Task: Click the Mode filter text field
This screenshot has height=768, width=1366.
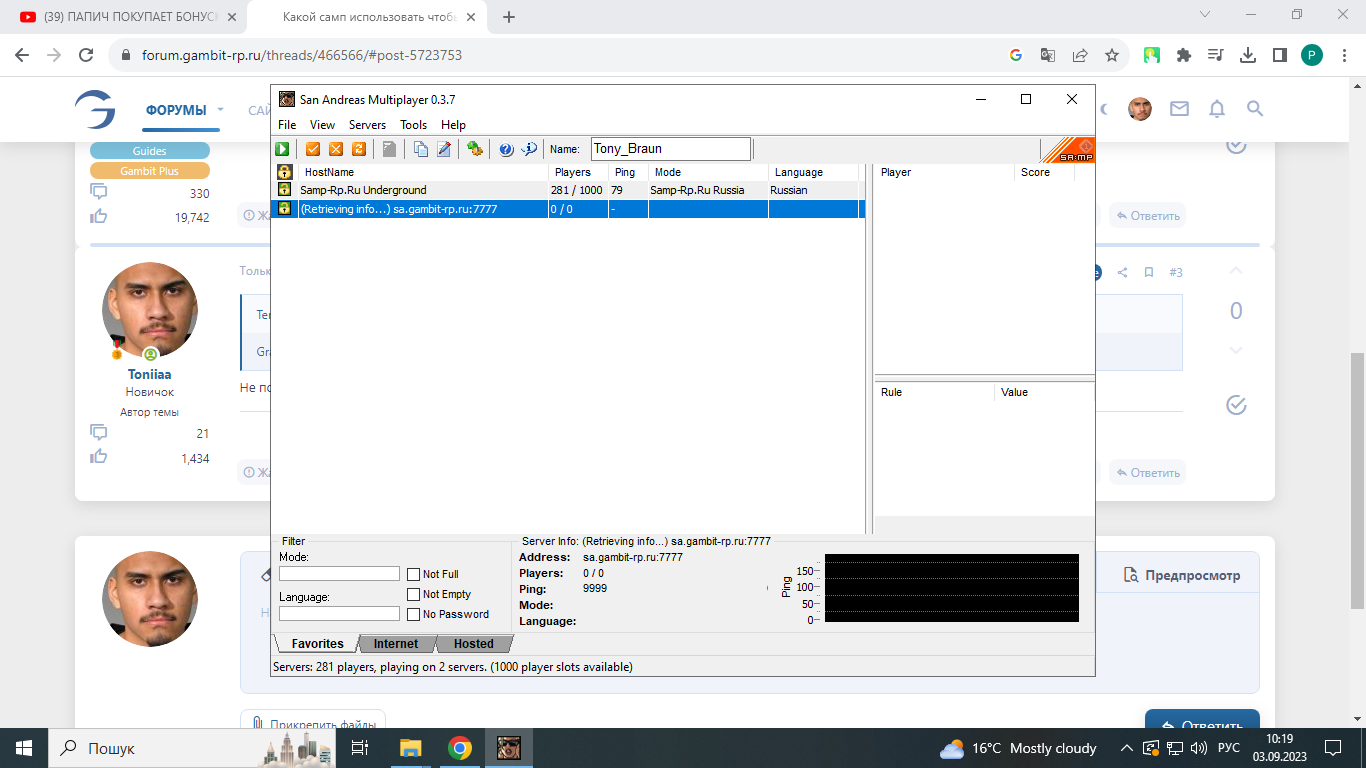Action: (339, 574)
